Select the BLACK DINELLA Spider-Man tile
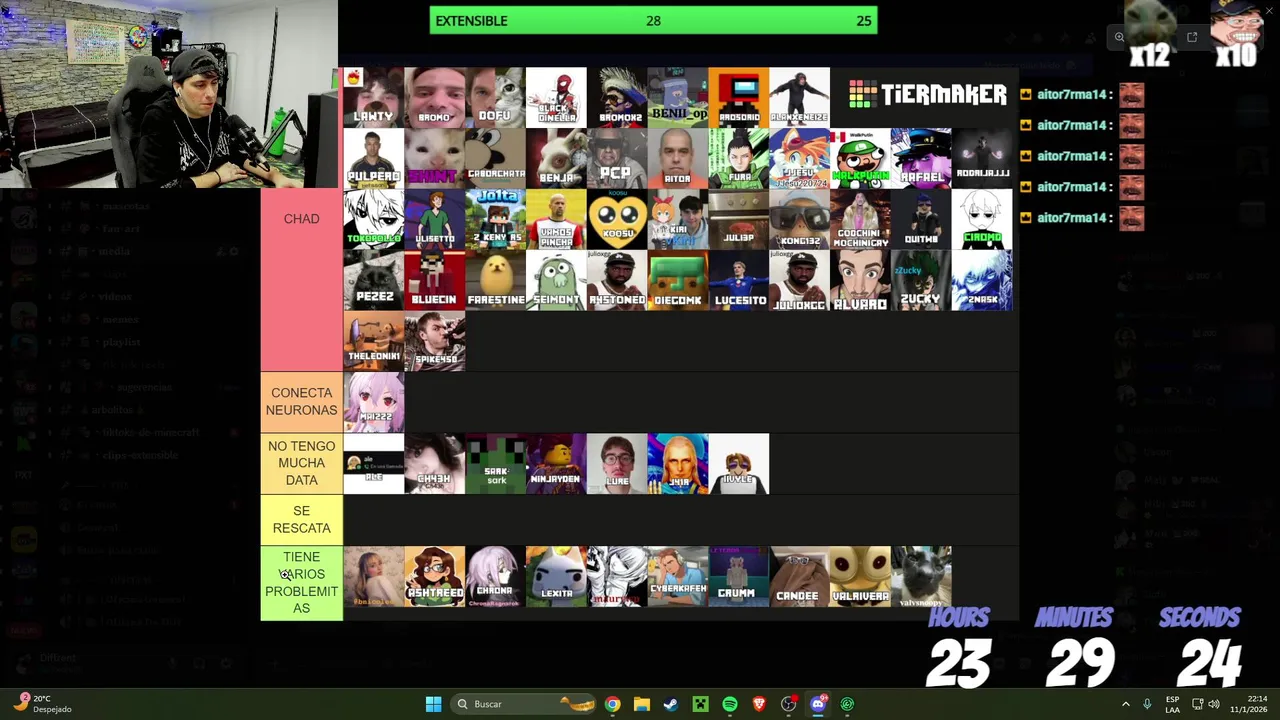 (x=556, y=97)
